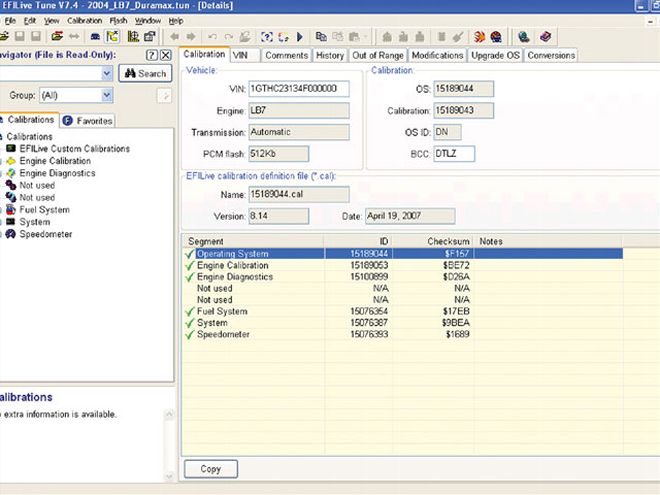This screenshot has height=495, width=660.
Task: Open the Window menu
Action: (x=148, y=21)
